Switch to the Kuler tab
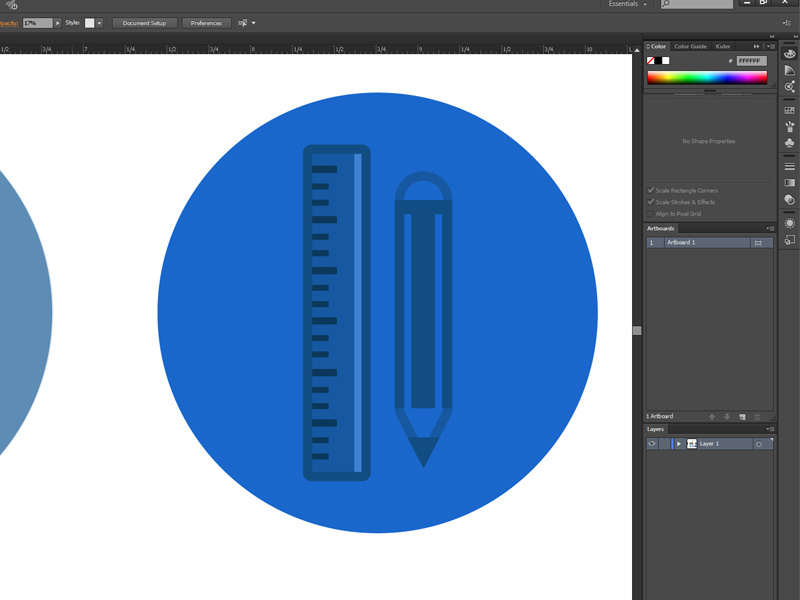The image size is (800, 600). (723, 46)
